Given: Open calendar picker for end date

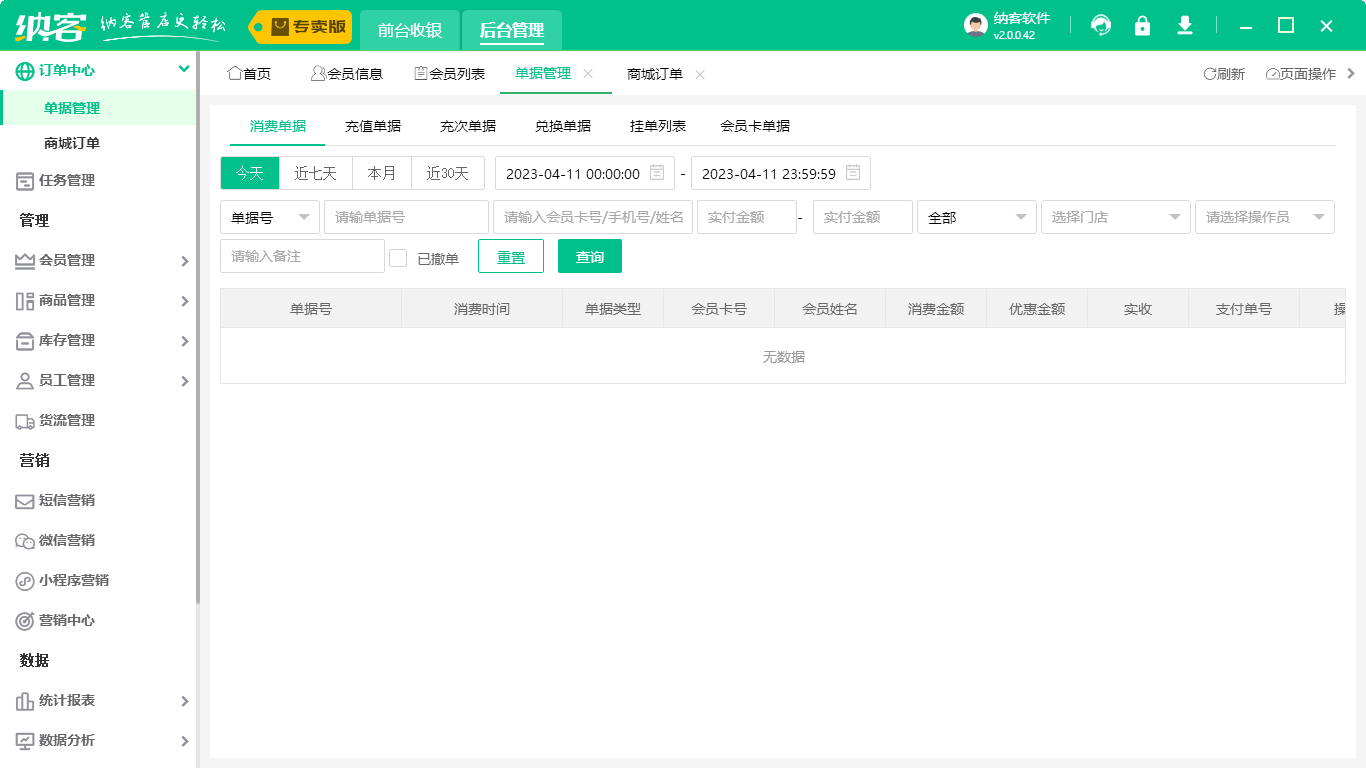Looking at the screenshot, I should click(x=853, y=173).
